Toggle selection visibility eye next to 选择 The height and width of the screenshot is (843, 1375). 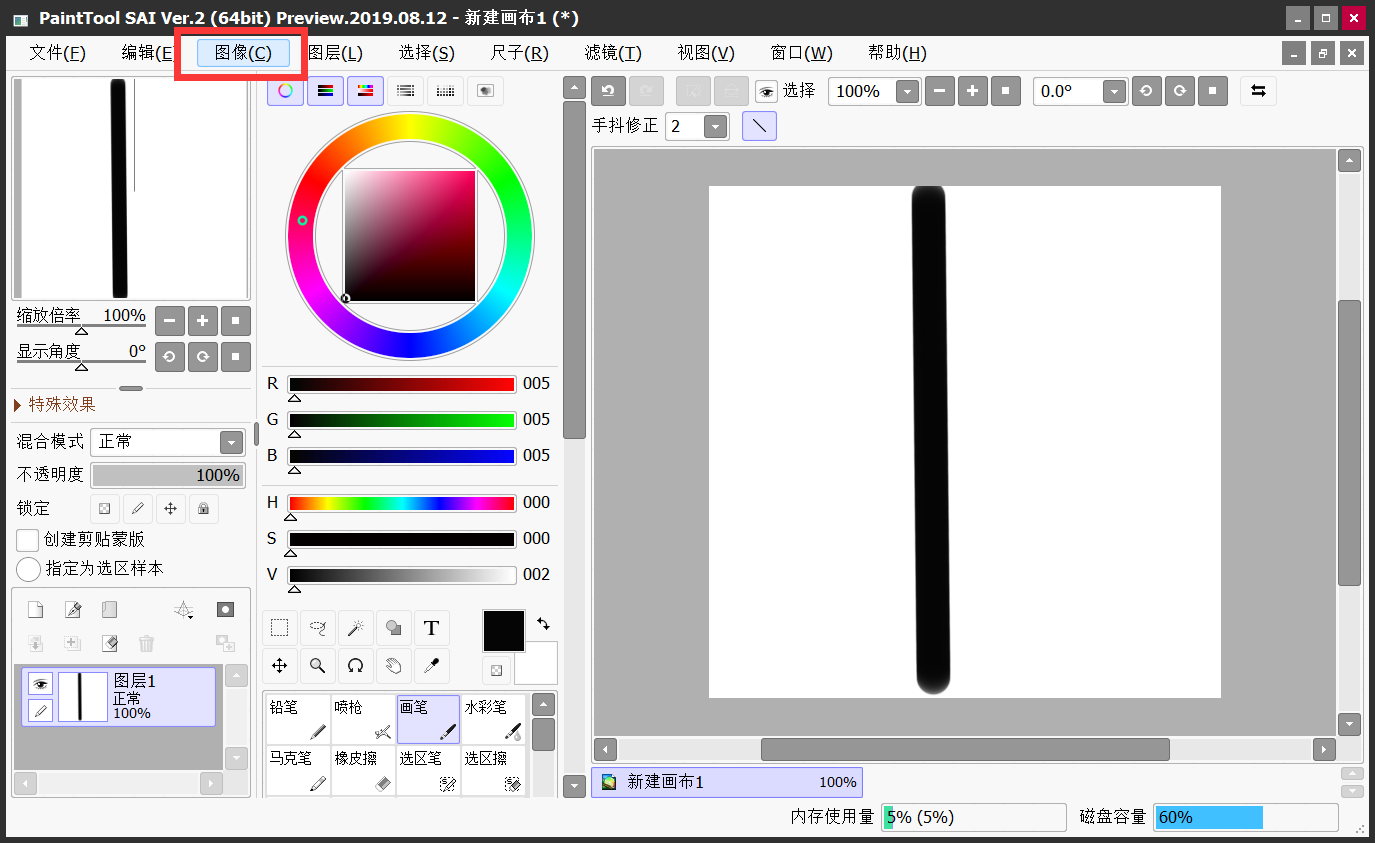(766, 92)
